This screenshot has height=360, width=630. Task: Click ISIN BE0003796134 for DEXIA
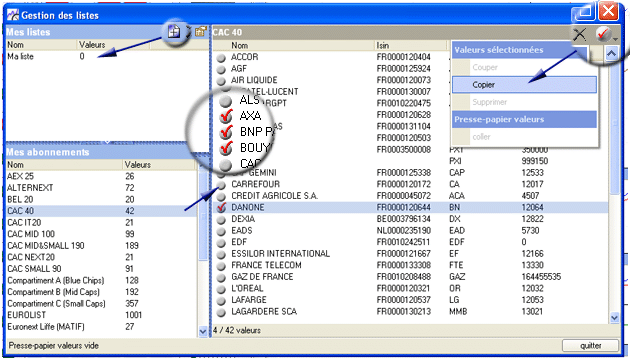point(403,219)
